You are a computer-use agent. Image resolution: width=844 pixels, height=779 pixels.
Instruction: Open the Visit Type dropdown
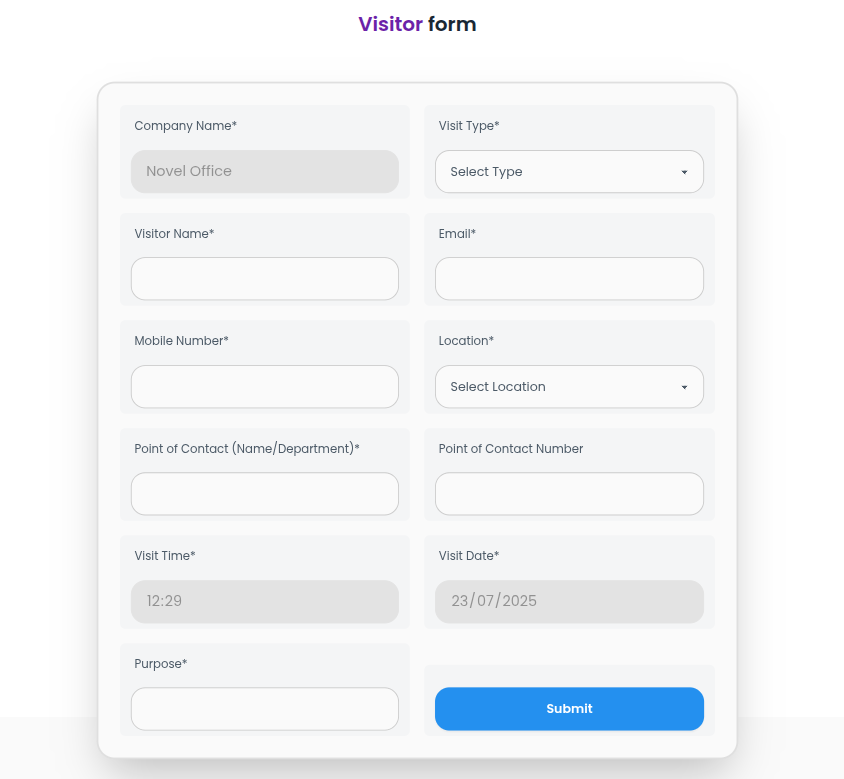(x=568, y=171)
